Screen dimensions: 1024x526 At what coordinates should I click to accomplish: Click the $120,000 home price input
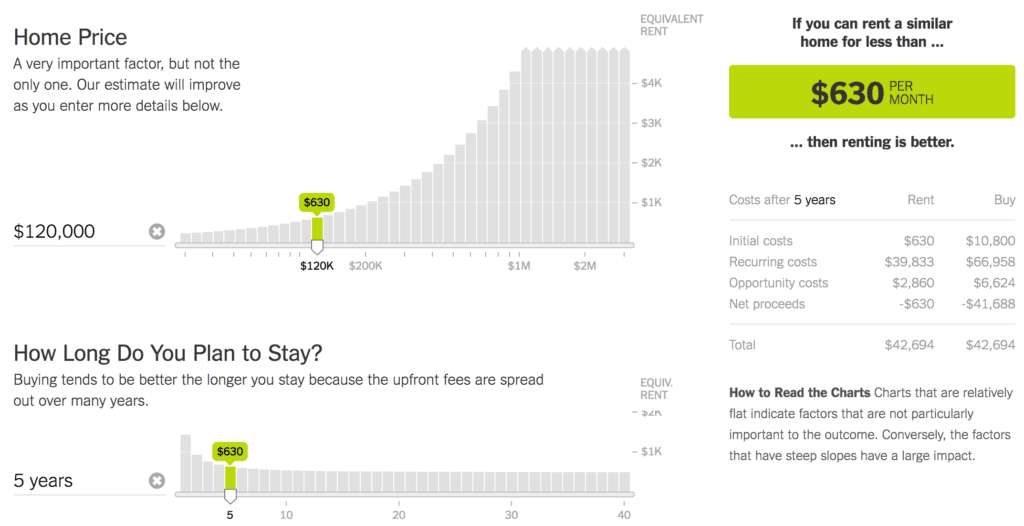coord(75,232)
